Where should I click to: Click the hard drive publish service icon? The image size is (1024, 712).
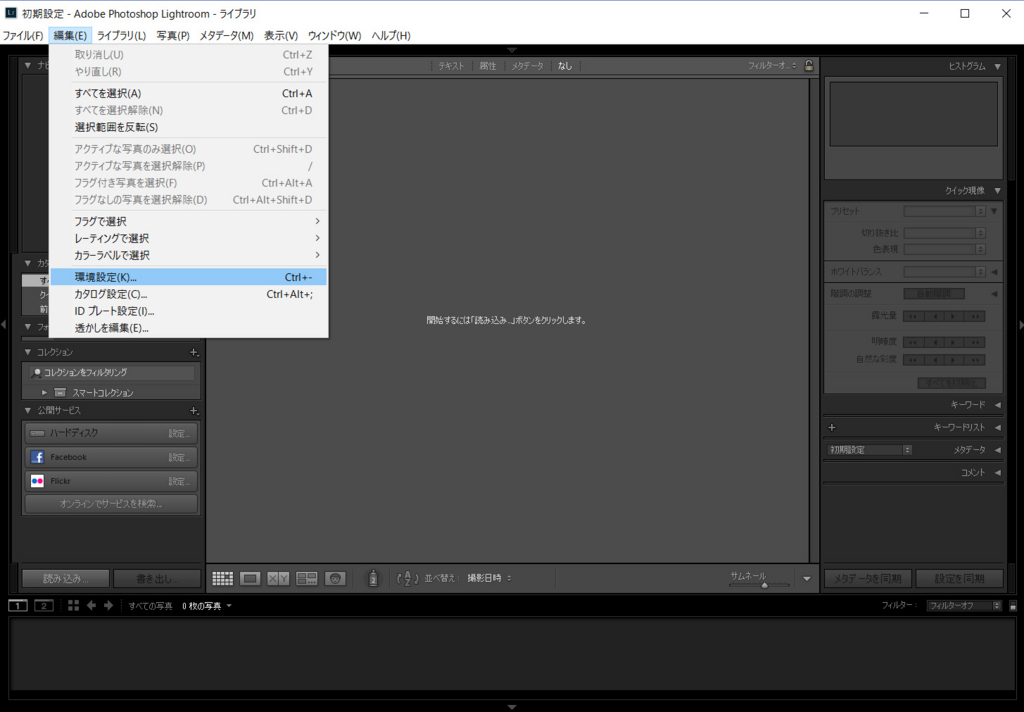37,433
